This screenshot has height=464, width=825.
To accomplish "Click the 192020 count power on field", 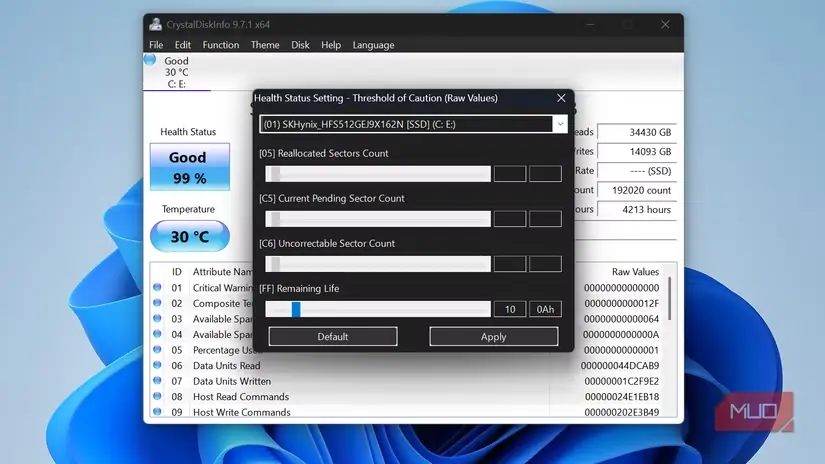I will 637,190.
